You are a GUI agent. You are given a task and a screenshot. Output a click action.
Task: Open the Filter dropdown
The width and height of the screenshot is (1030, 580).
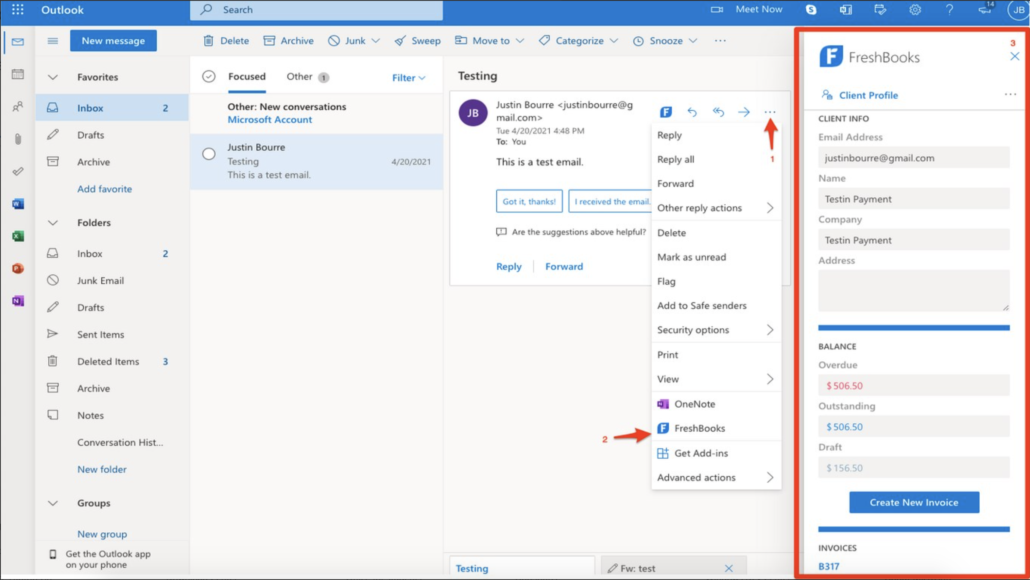click(409, 78)
